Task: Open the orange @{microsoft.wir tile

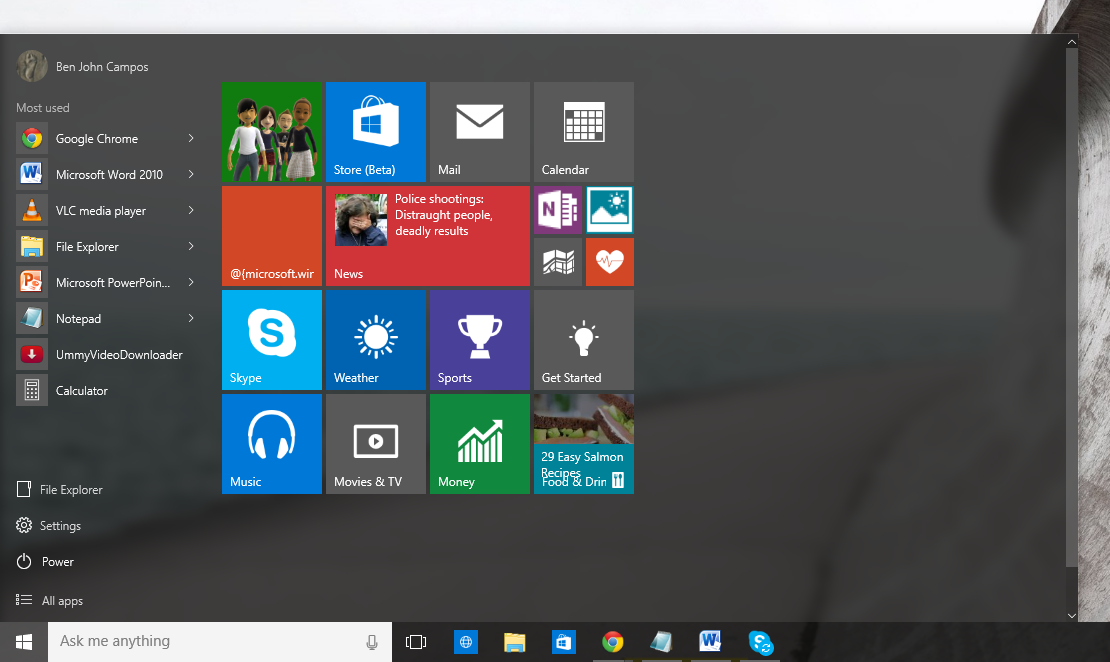Action: click(272, 236)
